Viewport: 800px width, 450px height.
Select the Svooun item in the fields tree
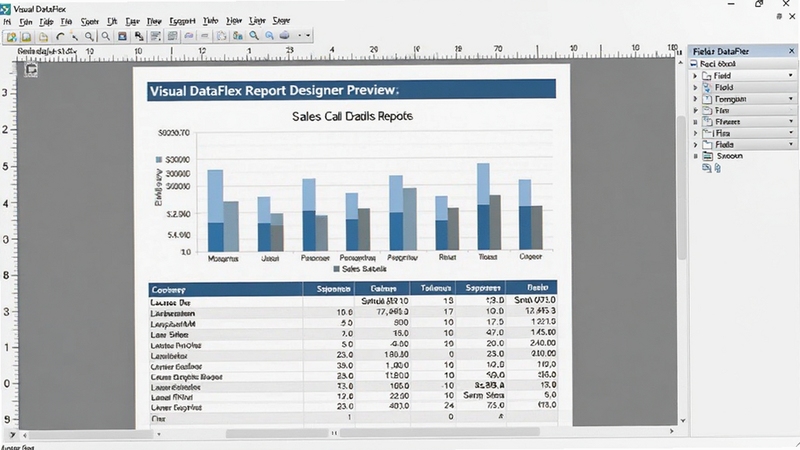pyautogui.click(x=729, y=156)
